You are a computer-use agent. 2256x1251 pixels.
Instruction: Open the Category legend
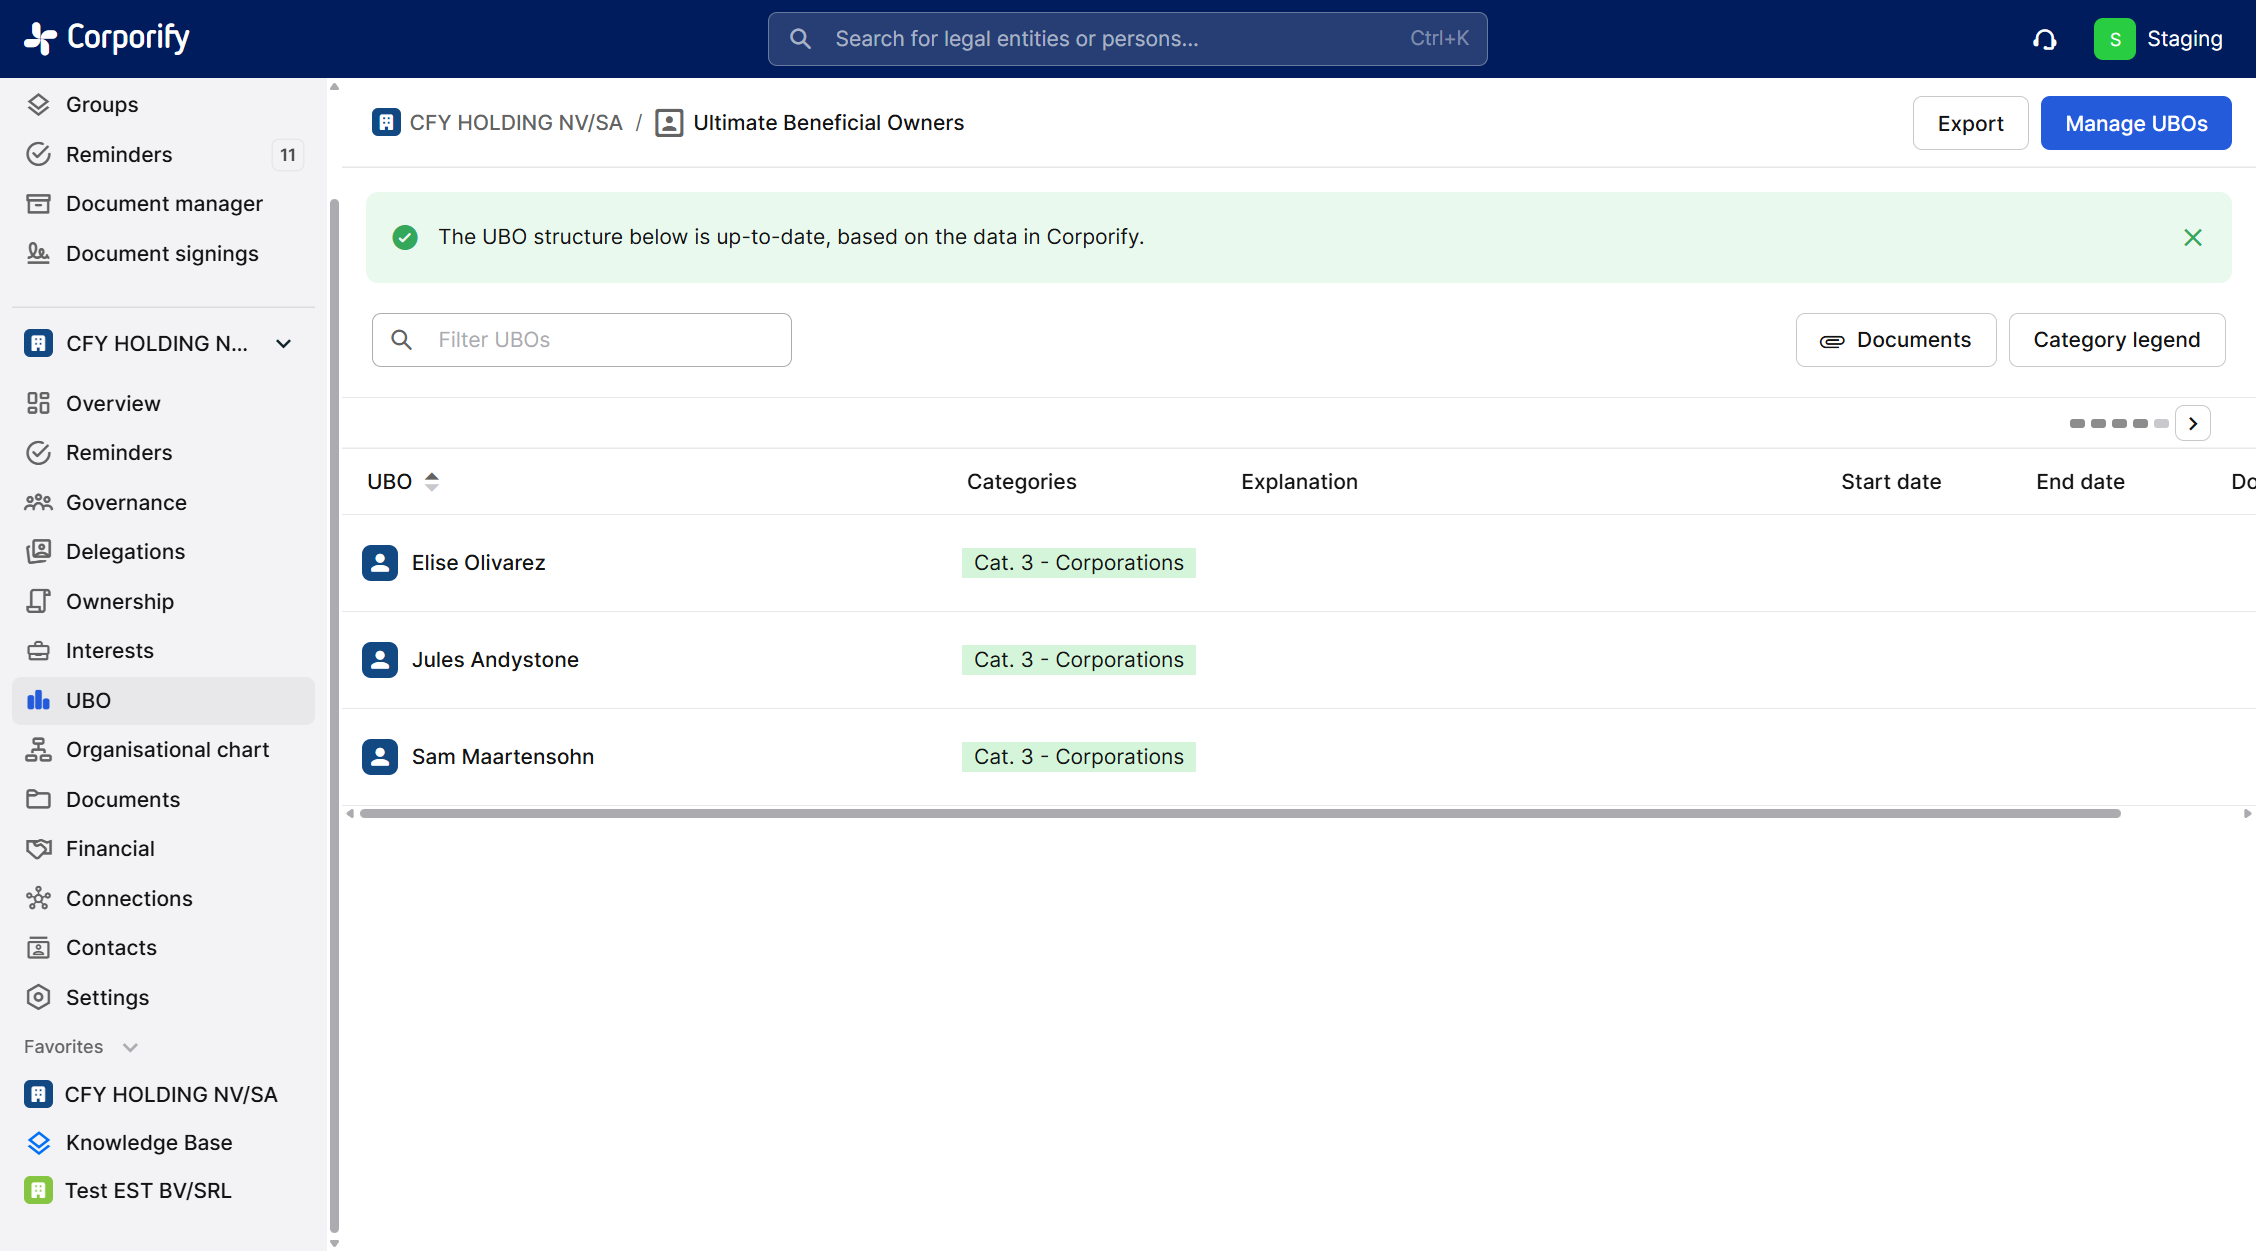click(x=2116, y=340)
